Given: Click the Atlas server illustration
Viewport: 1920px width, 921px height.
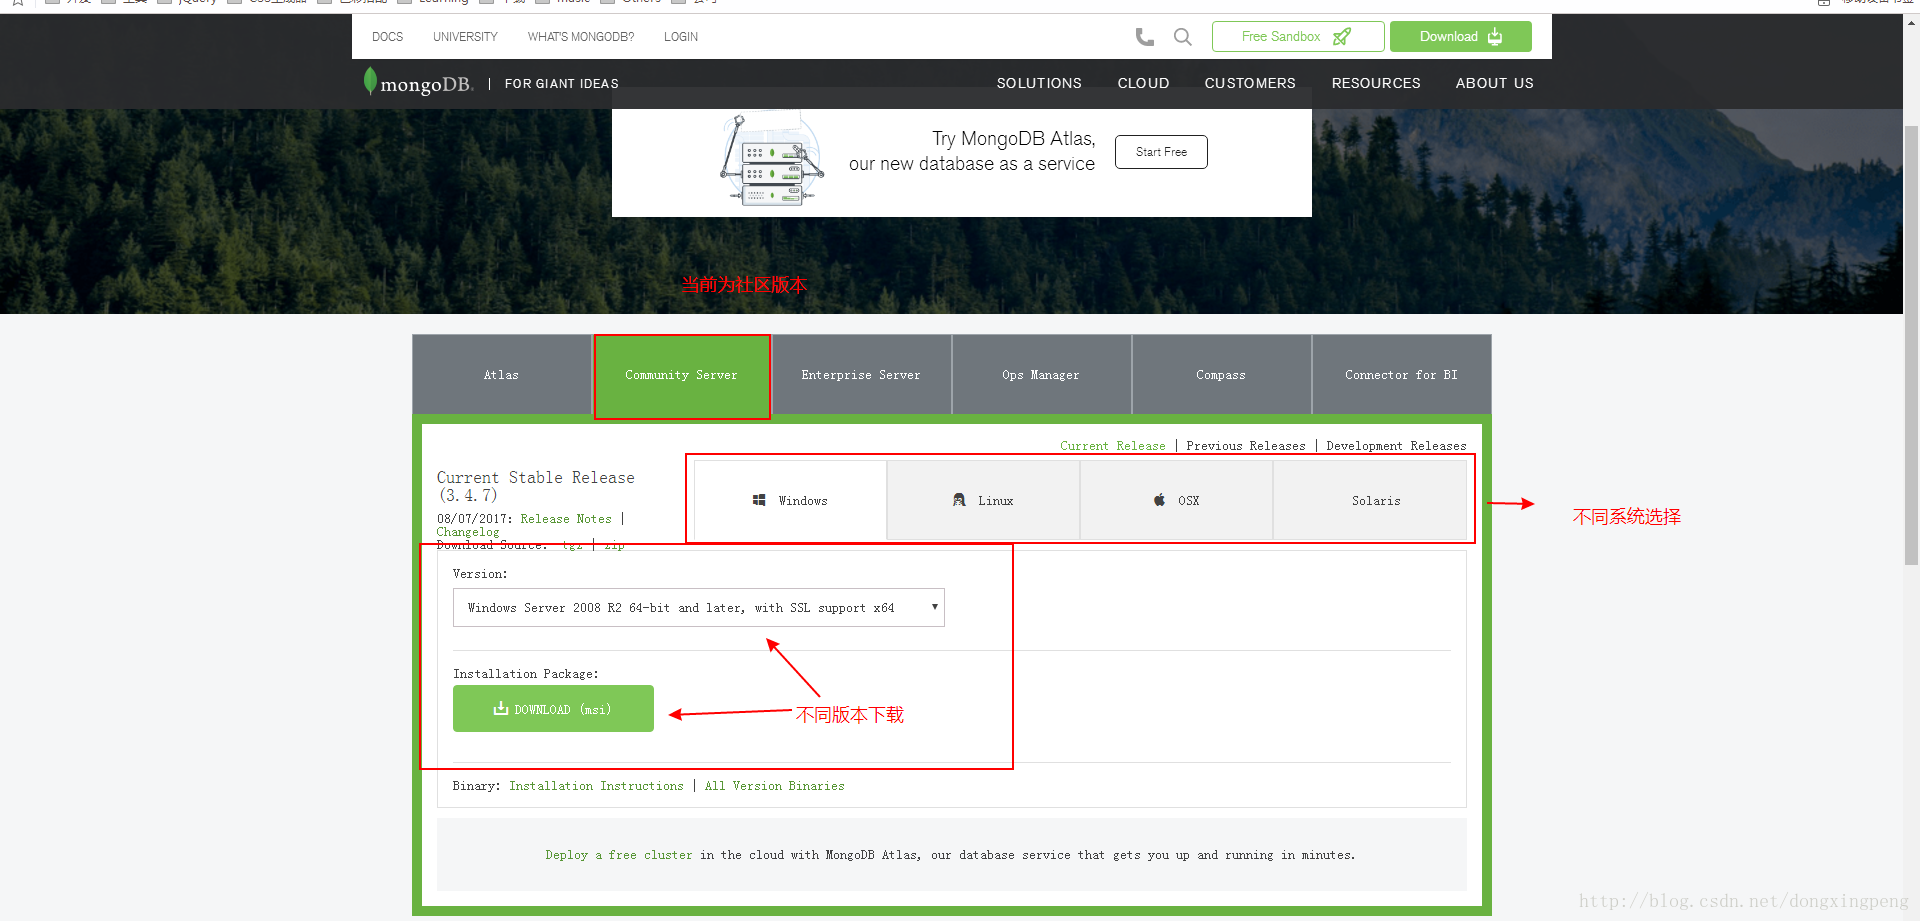Looking at the screenshot, I should point(772,160).
